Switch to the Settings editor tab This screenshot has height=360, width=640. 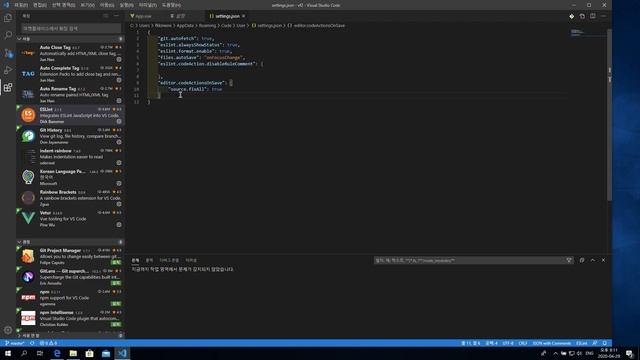coord(180,16)
